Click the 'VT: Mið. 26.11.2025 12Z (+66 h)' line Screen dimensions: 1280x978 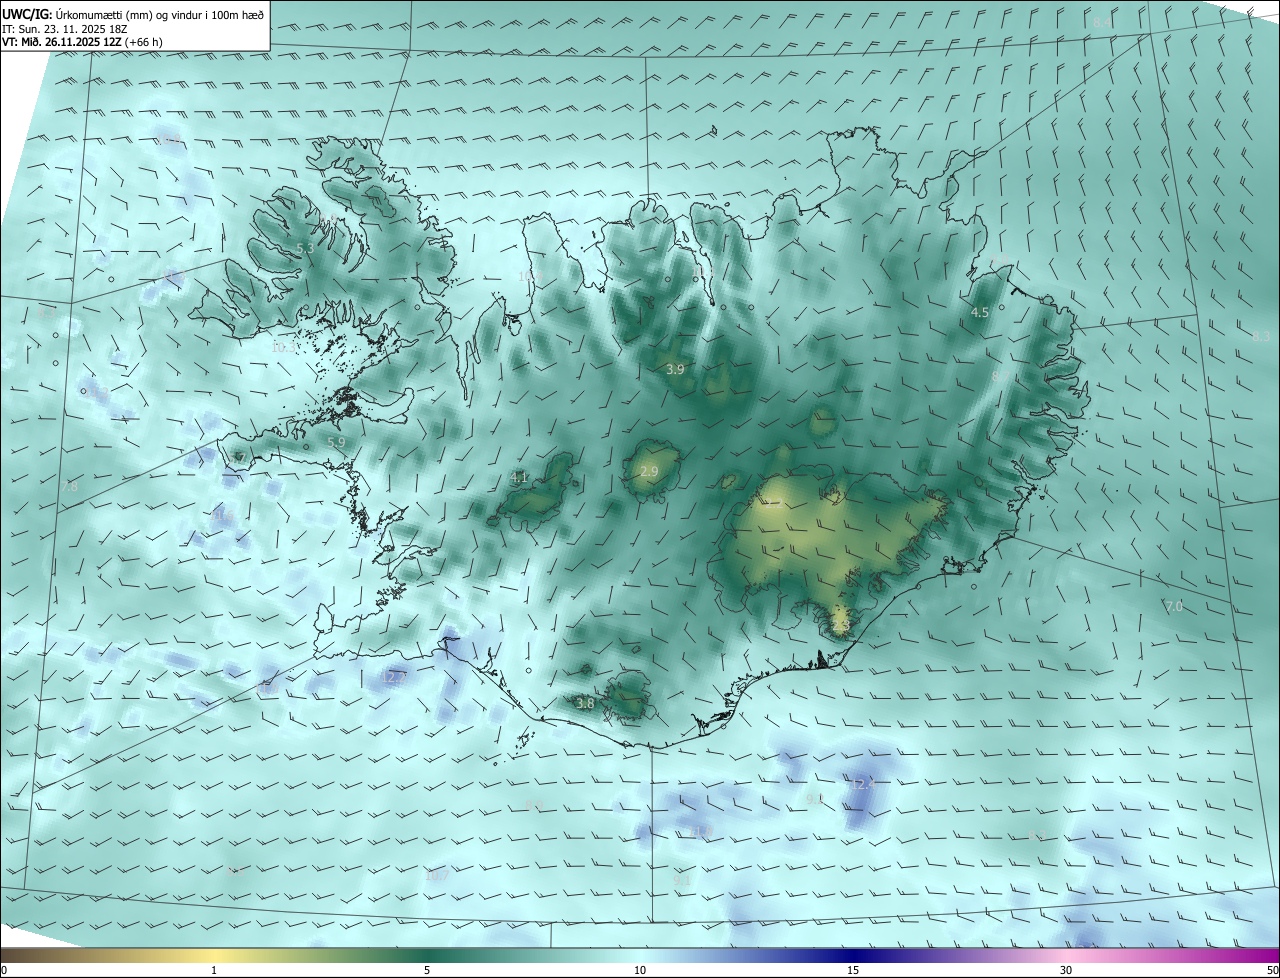point(82,42)
